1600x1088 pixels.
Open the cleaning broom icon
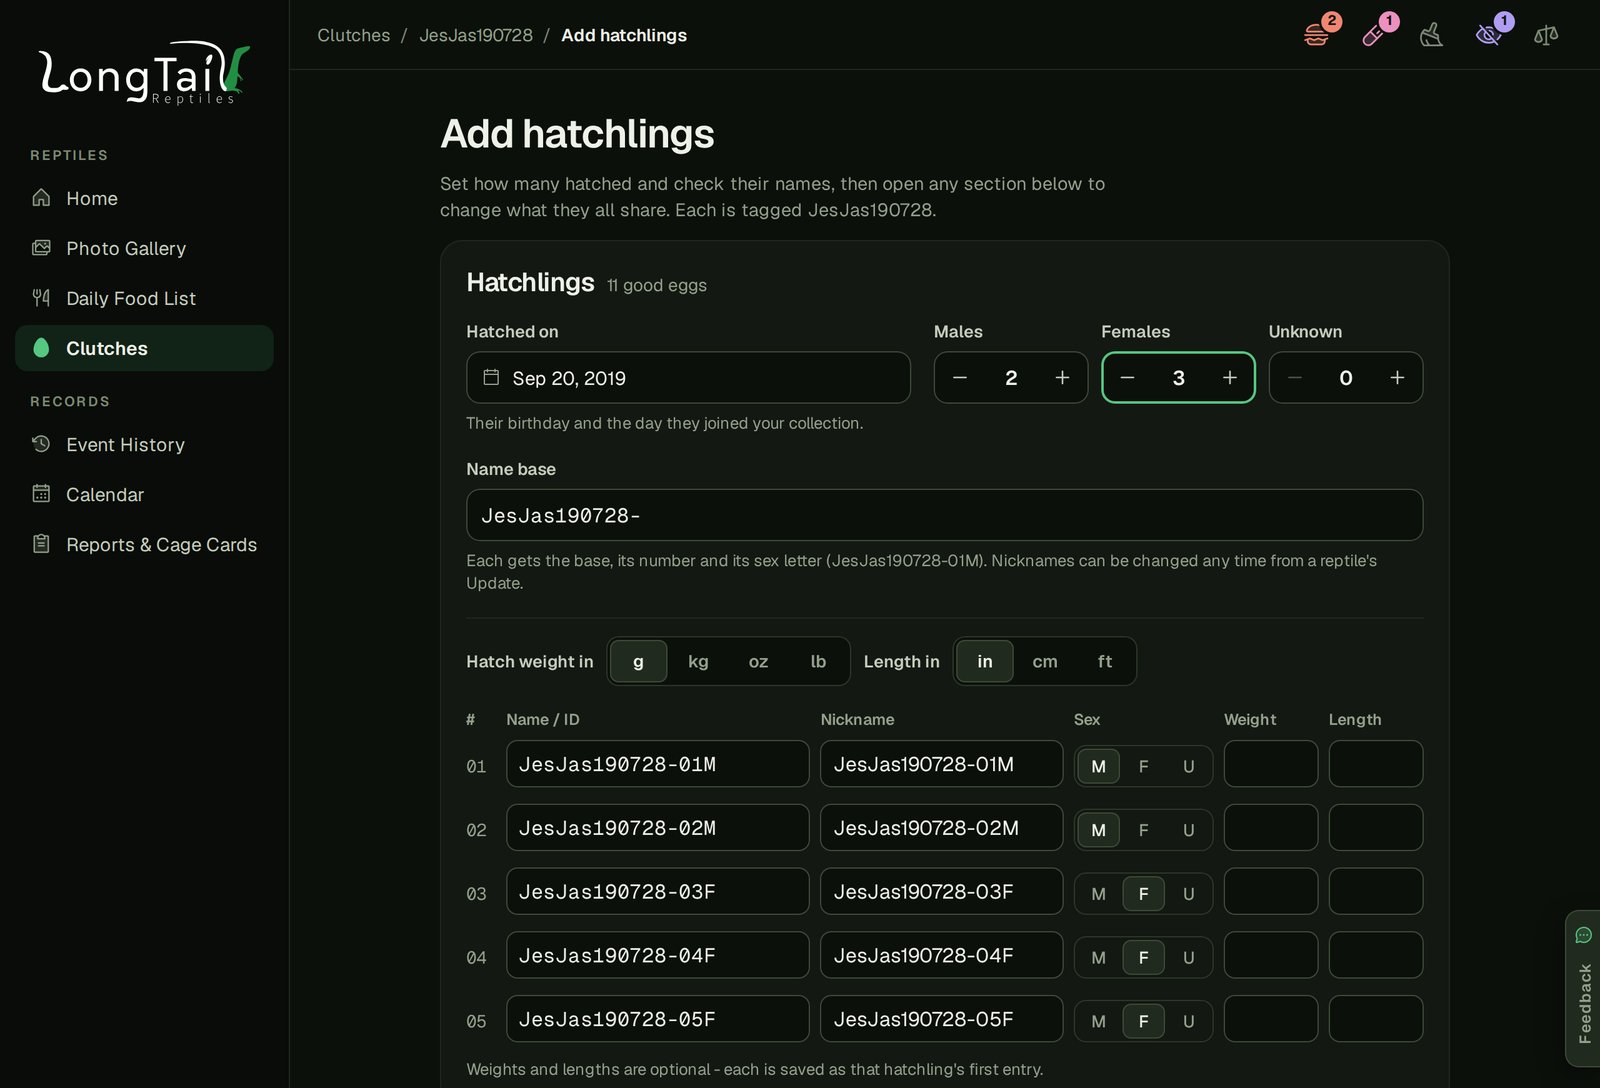click(x=1431, y=35)
